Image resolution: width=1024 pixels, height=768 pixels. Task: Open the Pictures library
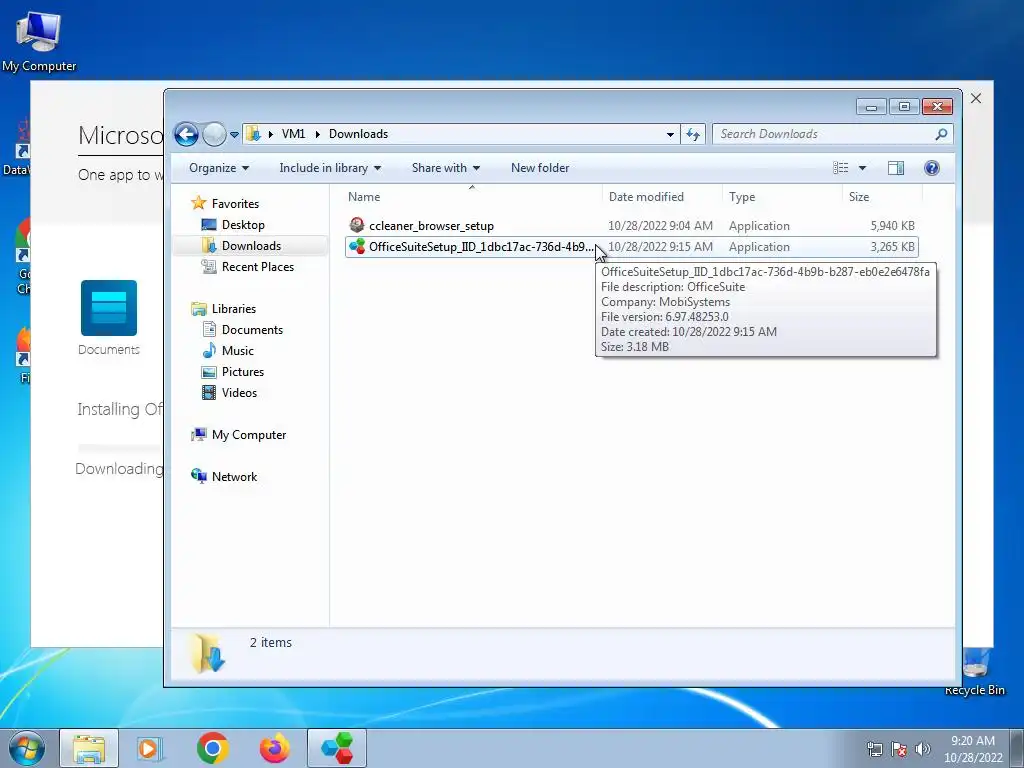pyautogui.click(x=242, y=372)
